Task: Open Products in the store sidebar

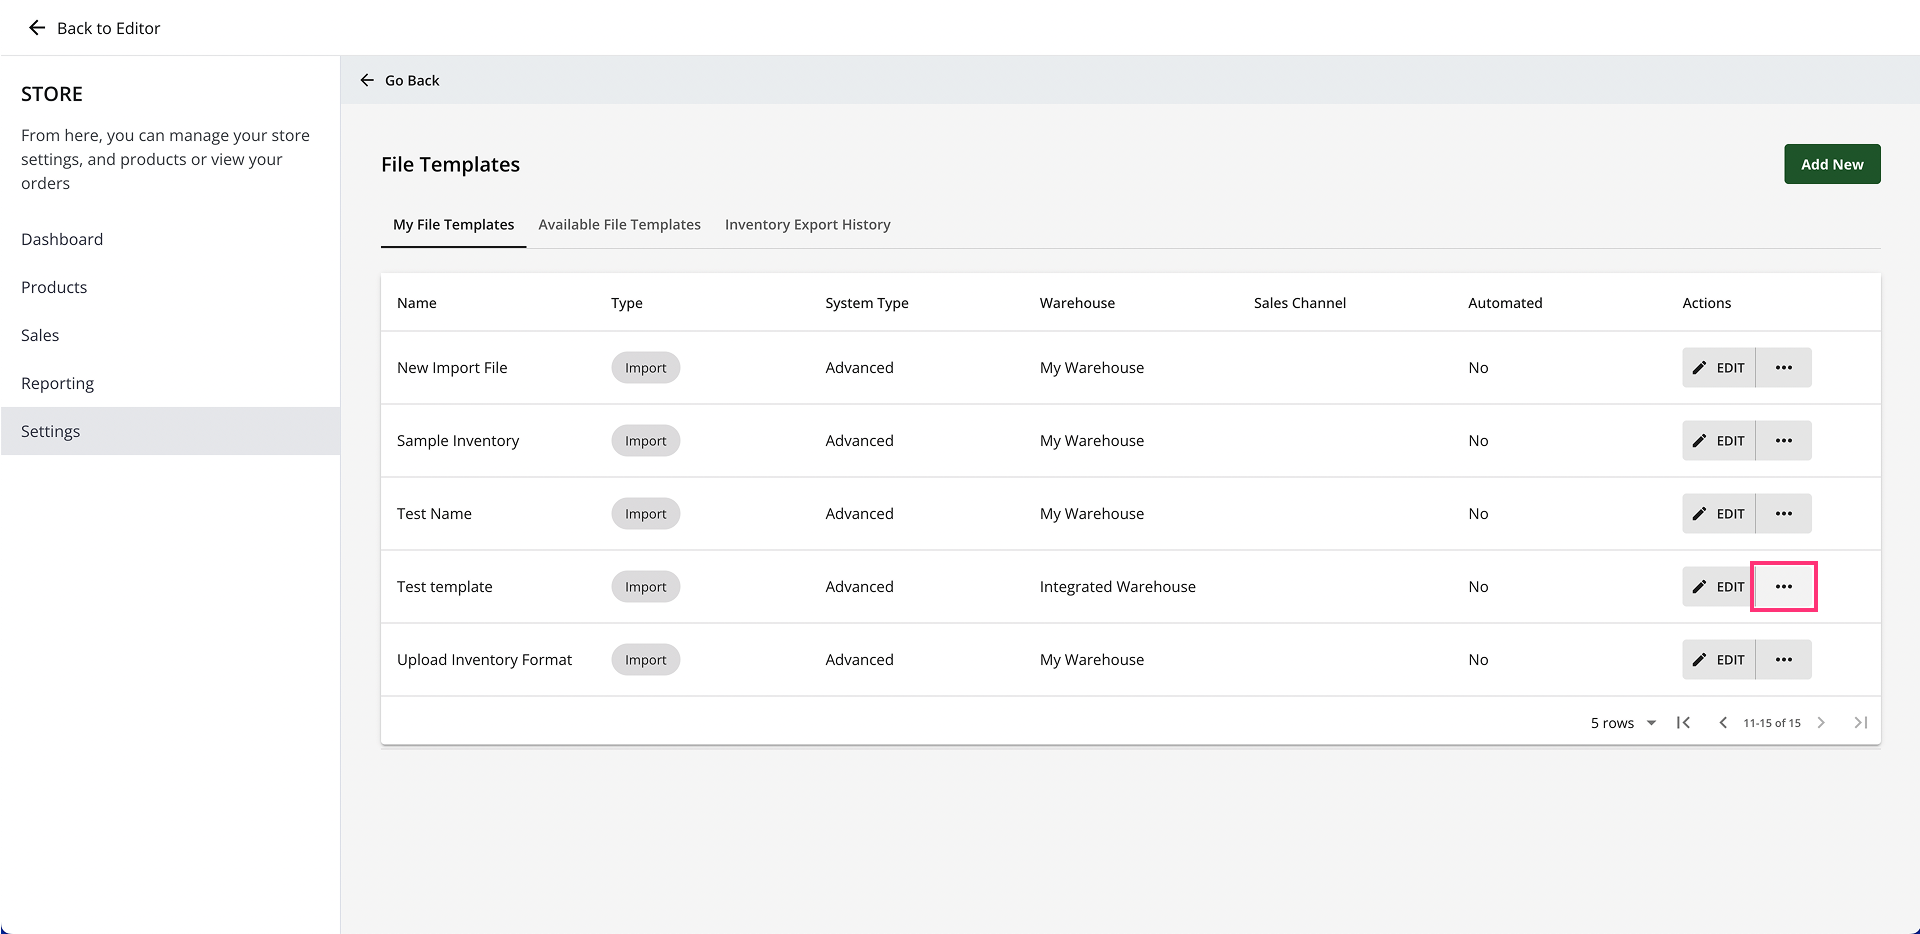Action: click(x=170, y=287)
